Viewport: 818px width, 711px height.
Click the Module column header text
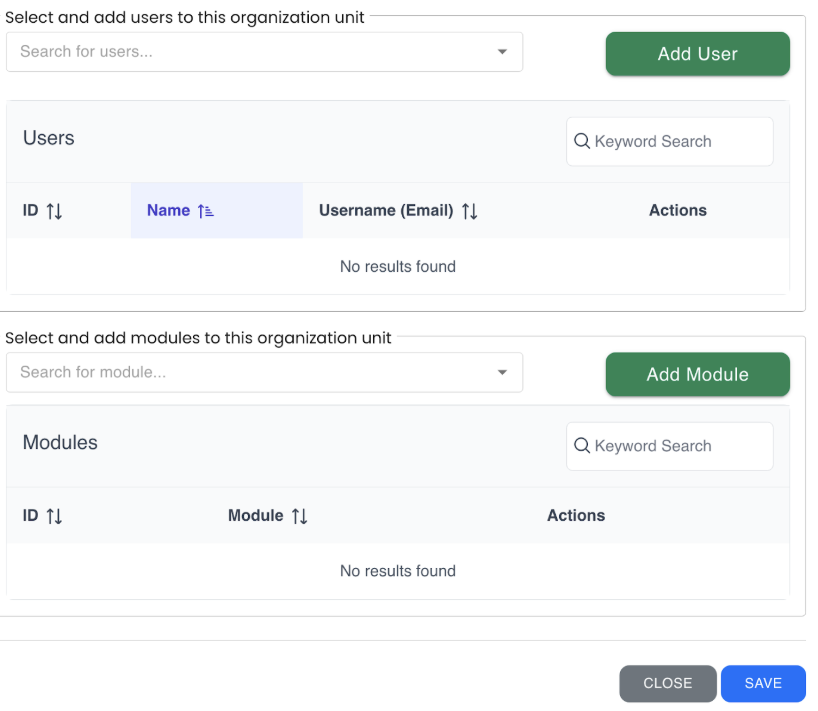(256, 516)
